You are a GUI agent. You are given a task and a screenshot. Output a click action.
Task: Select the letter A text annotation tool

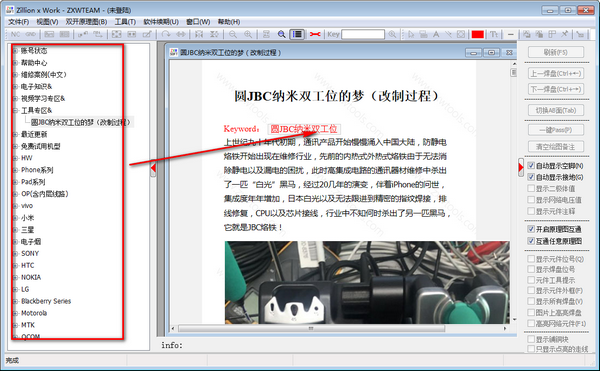(436, 34)
